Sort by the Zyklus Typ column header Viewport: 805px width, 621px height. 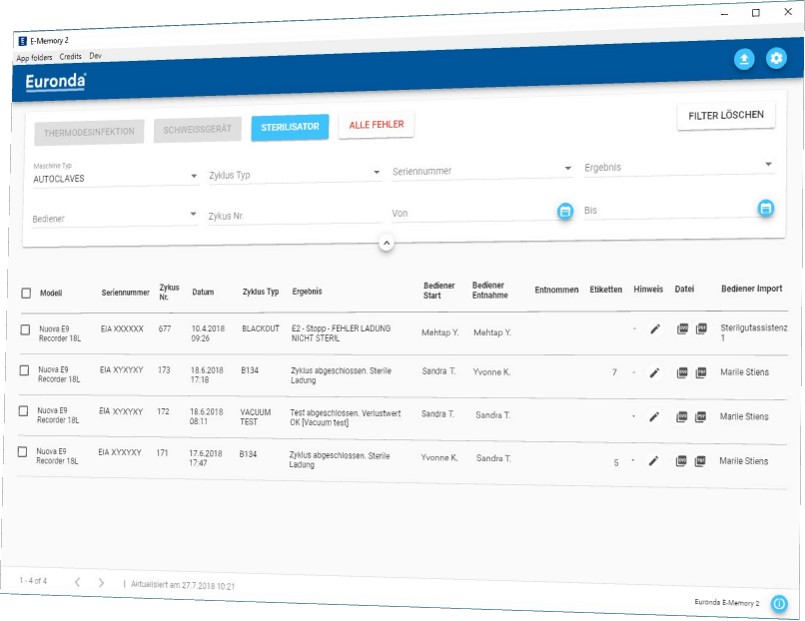(x=261, y=292)
